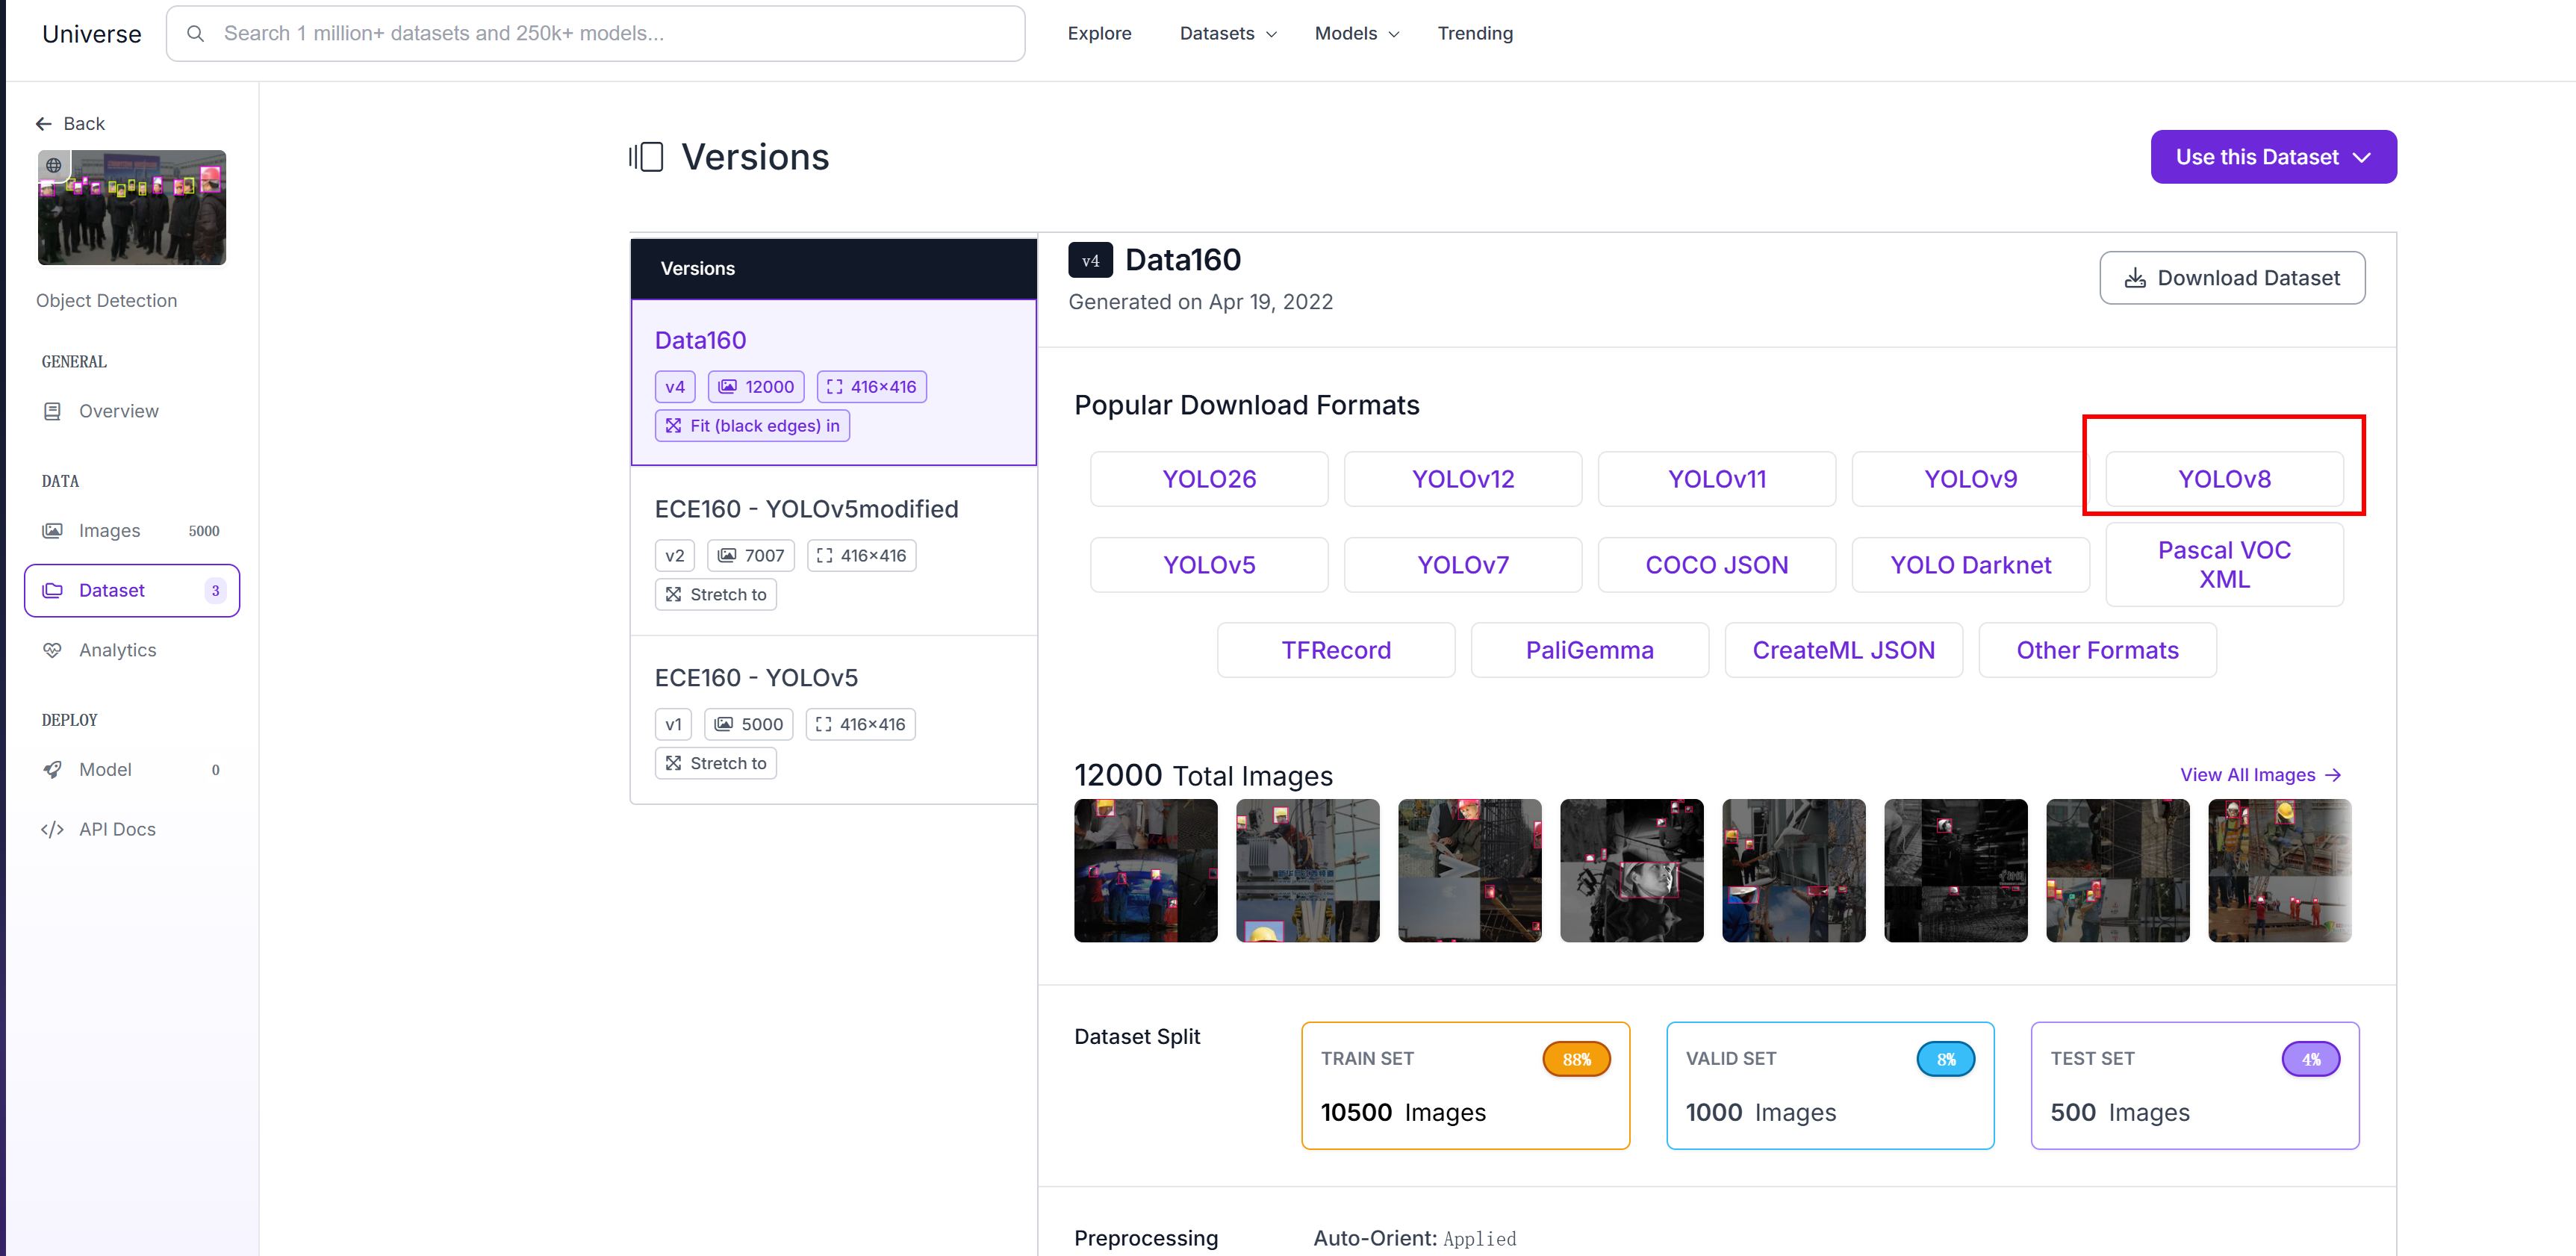This screenshot has width=2576, height=1256.
Task: Expand the Datasets dropdown menu
Action: click(1228, 34)
